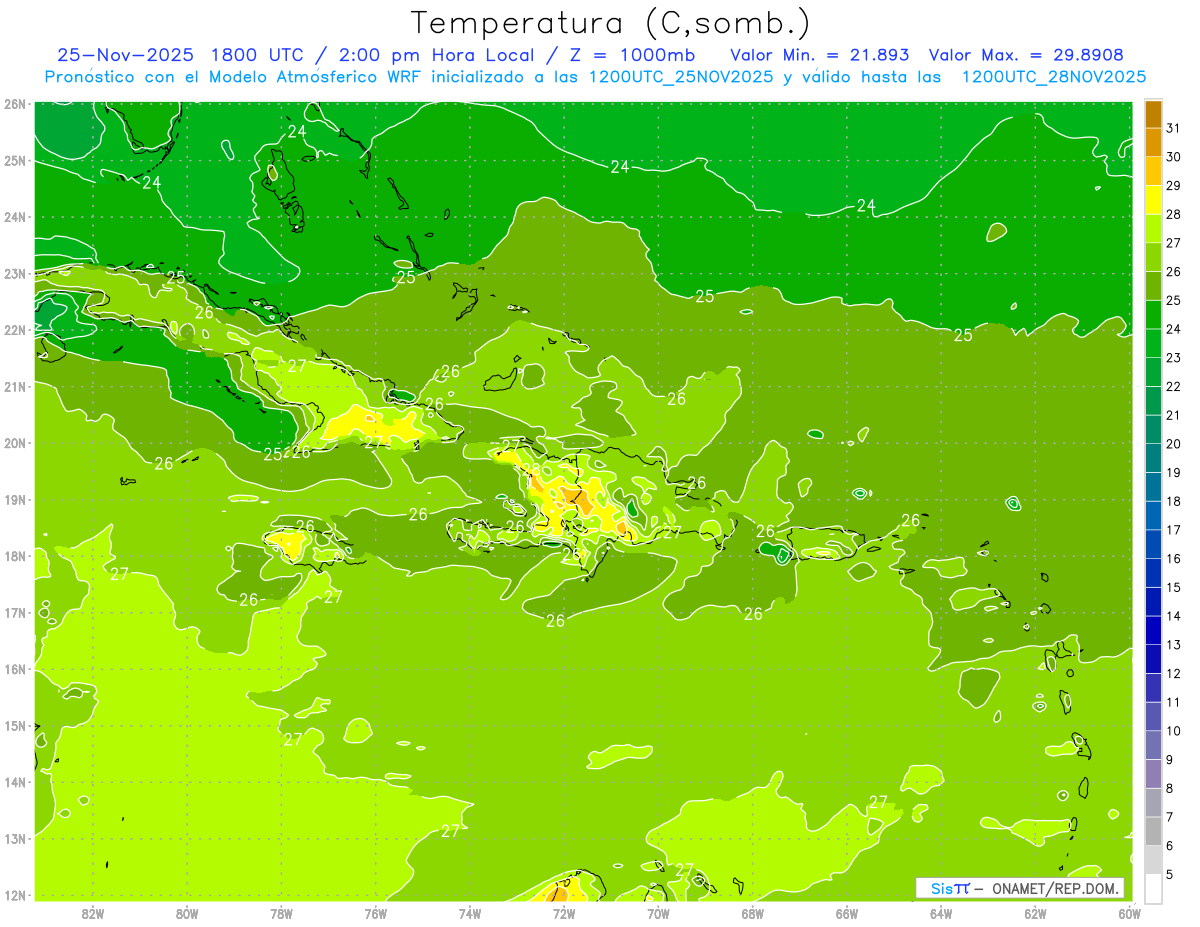Click the "17N" latitude axis label

[x=15, y=612]
